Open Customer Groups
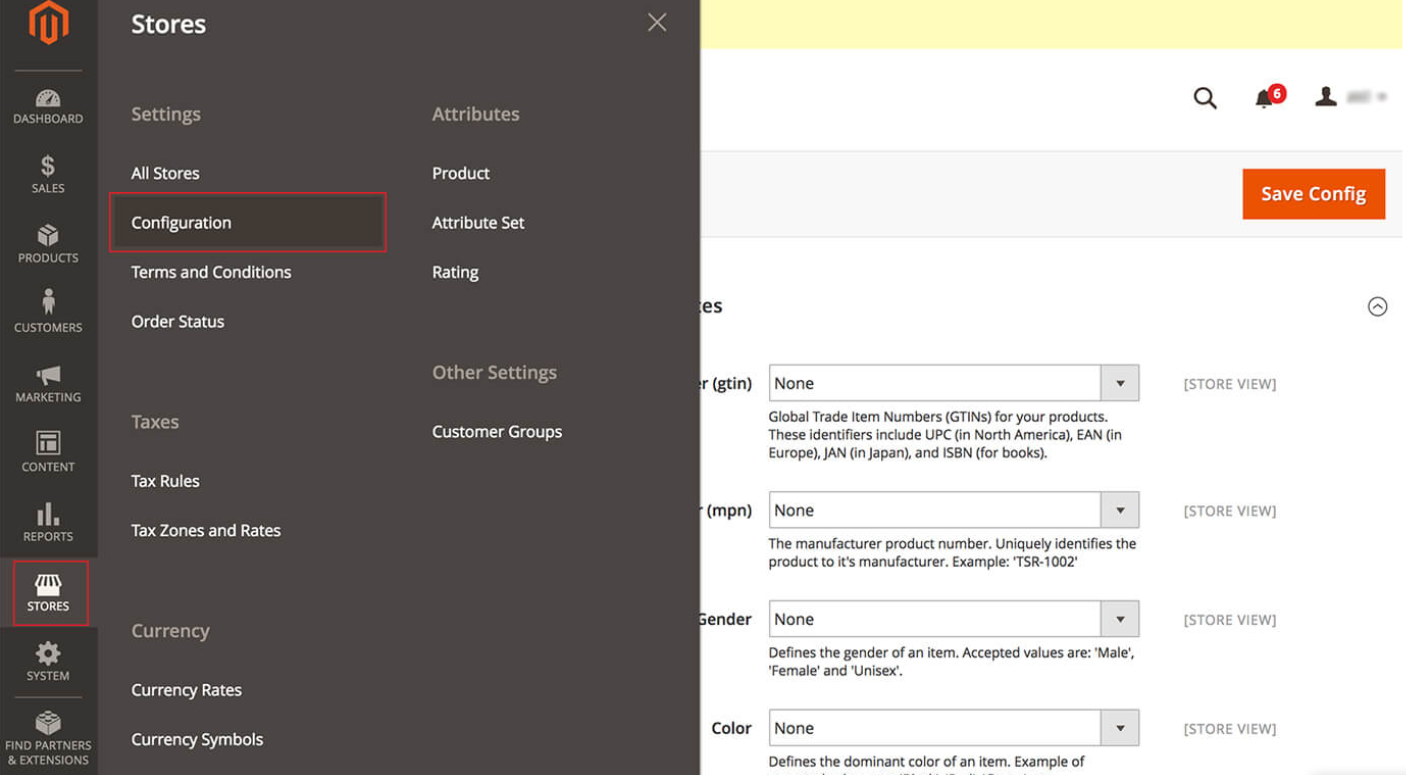This screenshot has height=775, width=1406. [x=497, y=432]
